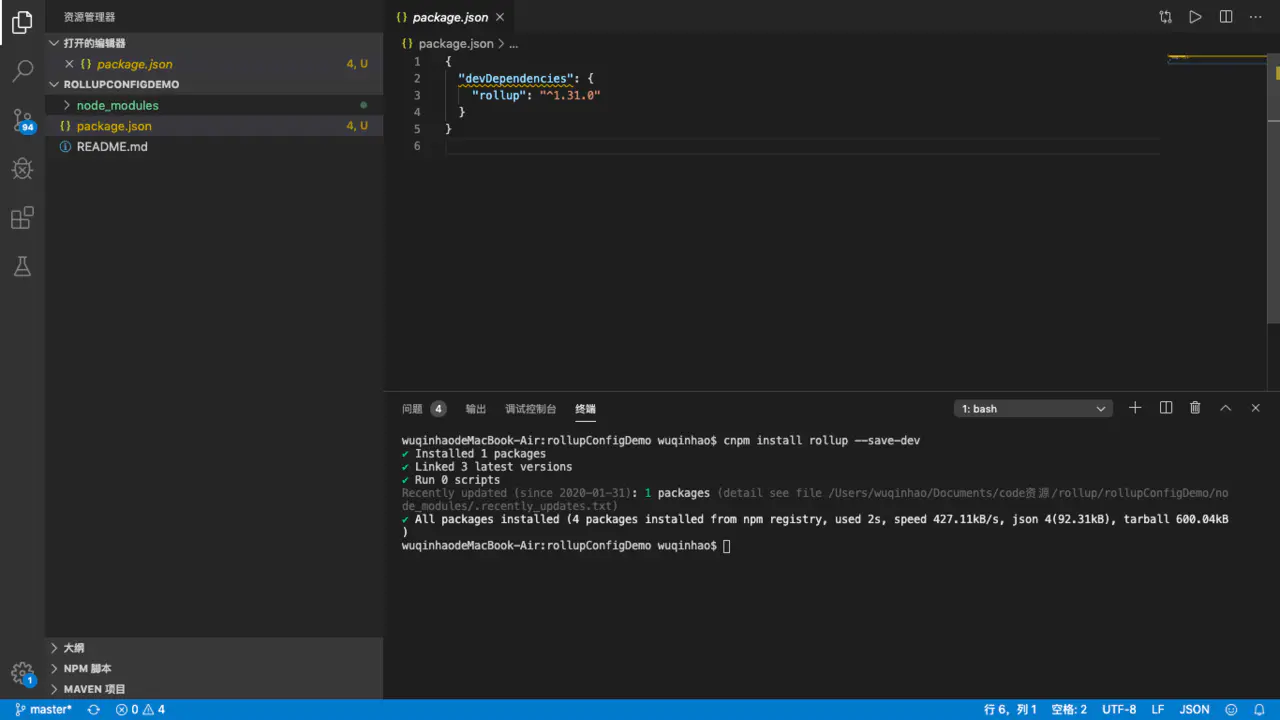Open the Run and Debug view
Viewport: 1280px width, 720px height.
22,169
